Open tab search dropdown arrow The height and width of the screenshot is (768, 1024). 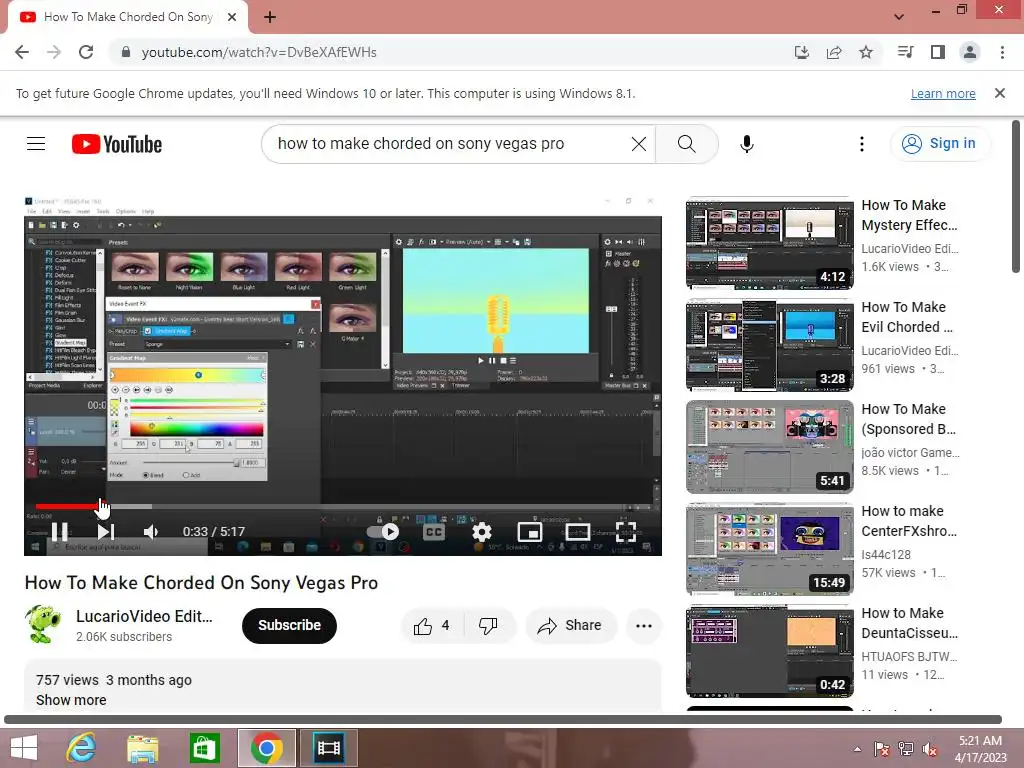pyautogui.click(x=899, y=17)
